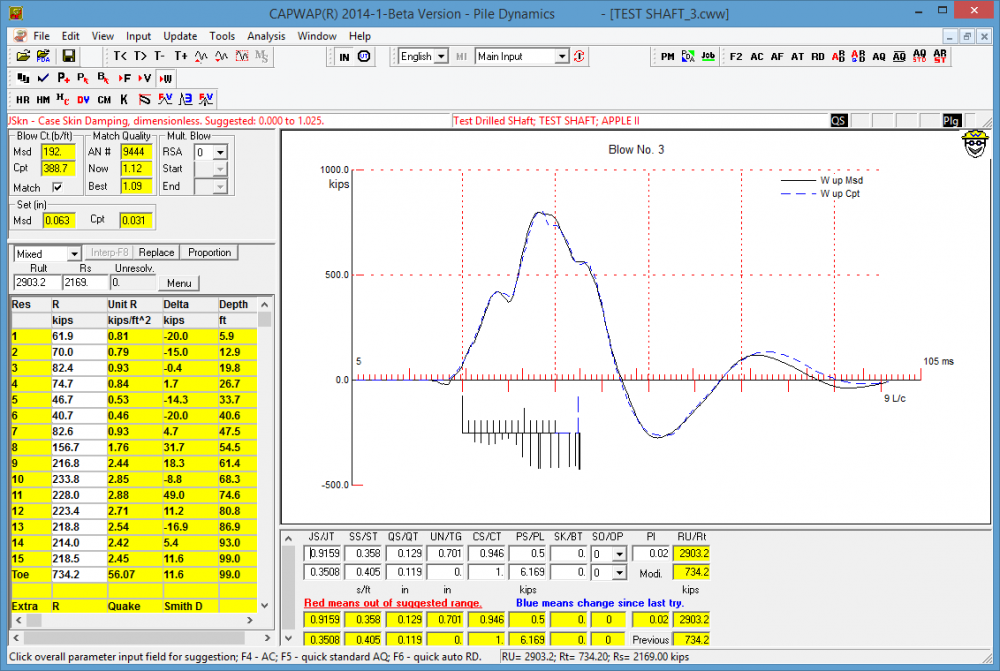The width and height of the screenshot is (1000, 671).
Task: Click the Proportion button
Action: (x=209, y=253)
